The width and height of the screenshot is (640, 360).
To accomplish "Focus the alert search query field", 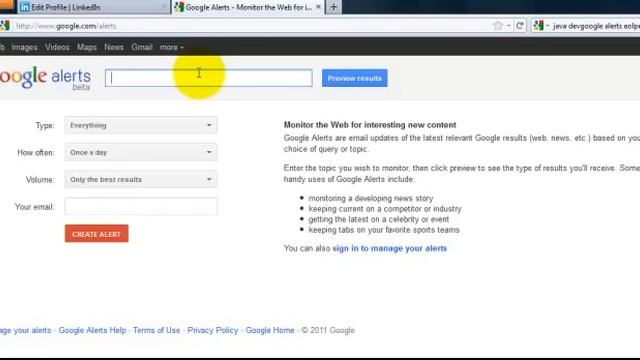I will coord(209,78).
